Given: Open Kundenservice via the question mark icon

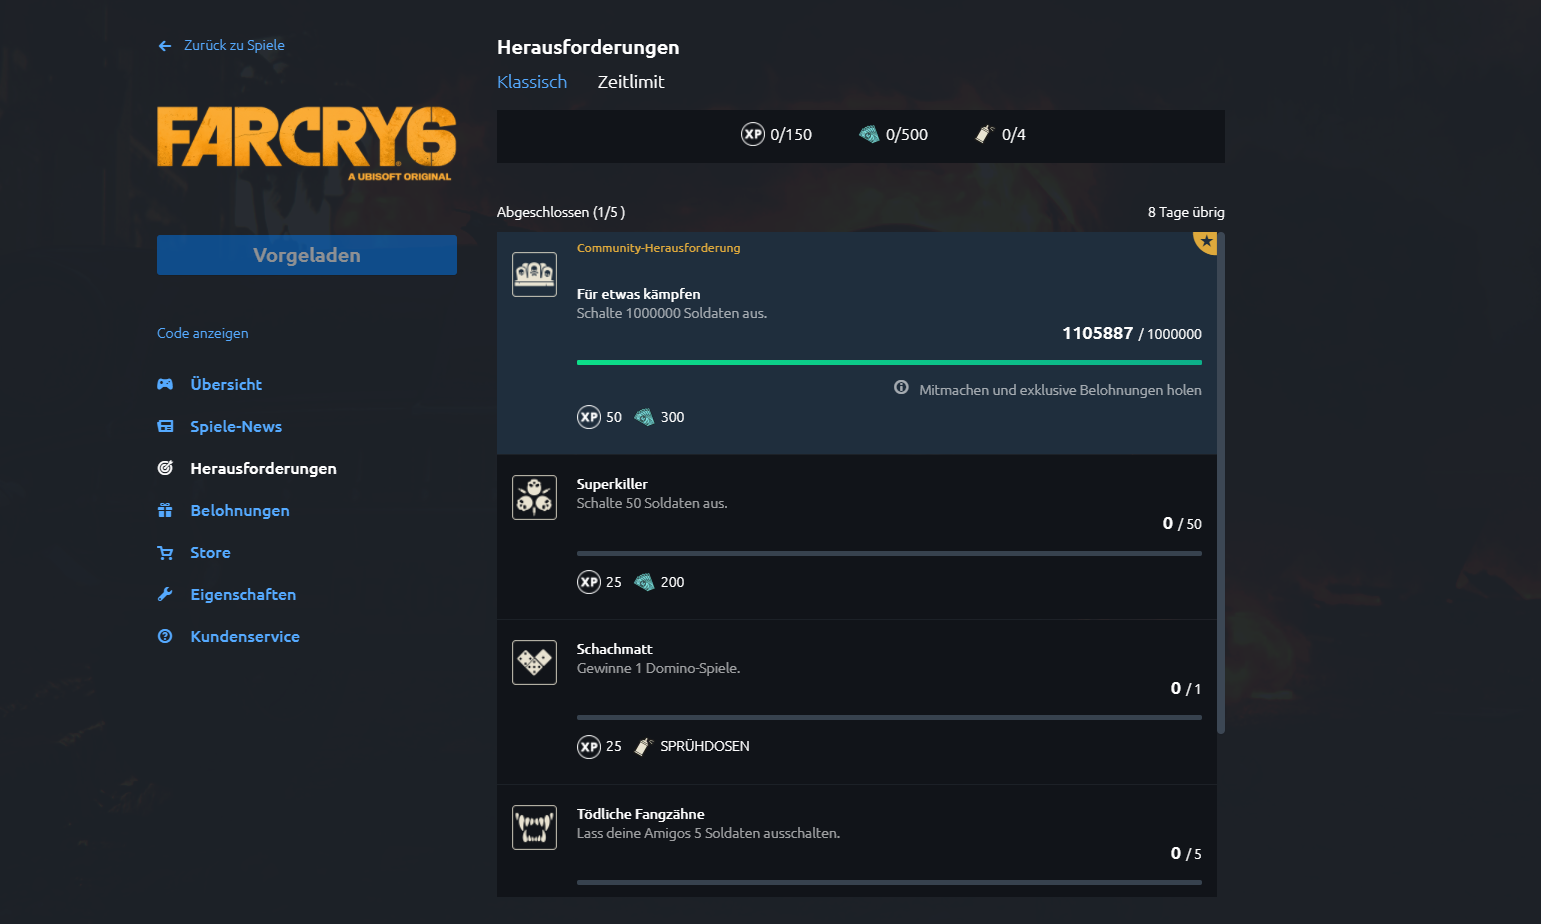Looking at the screenshot, I should click(x=164, y=636).
